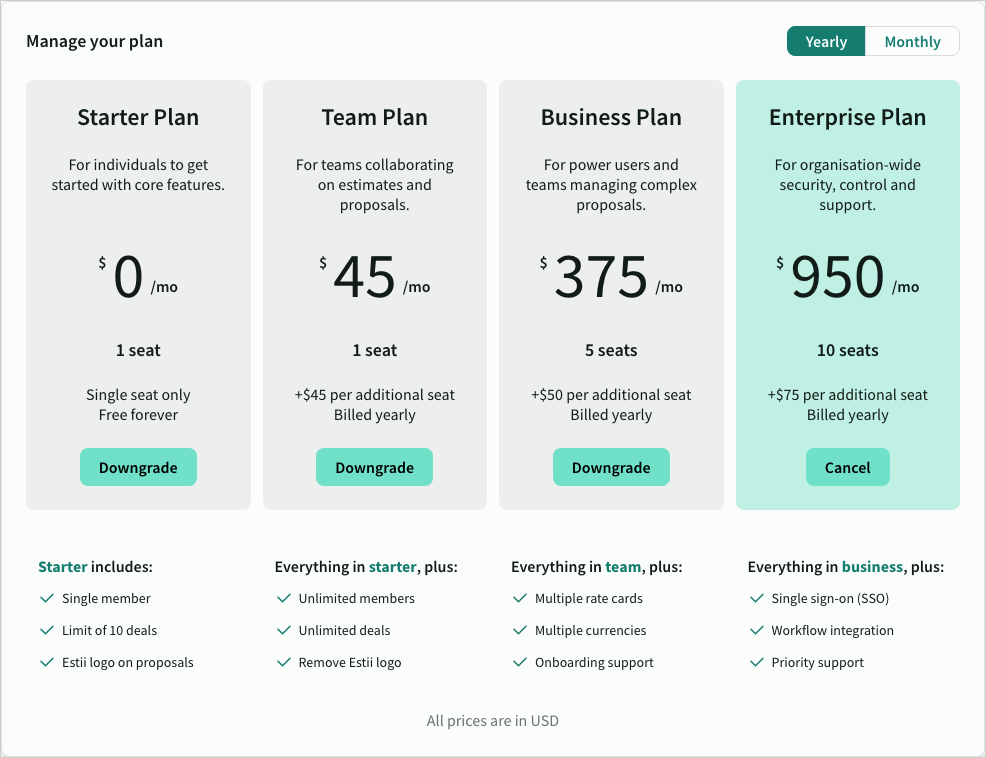Click the checkmark beside Single member
Viewport: 986px width, 758px height.
click(x=47, y=598)
